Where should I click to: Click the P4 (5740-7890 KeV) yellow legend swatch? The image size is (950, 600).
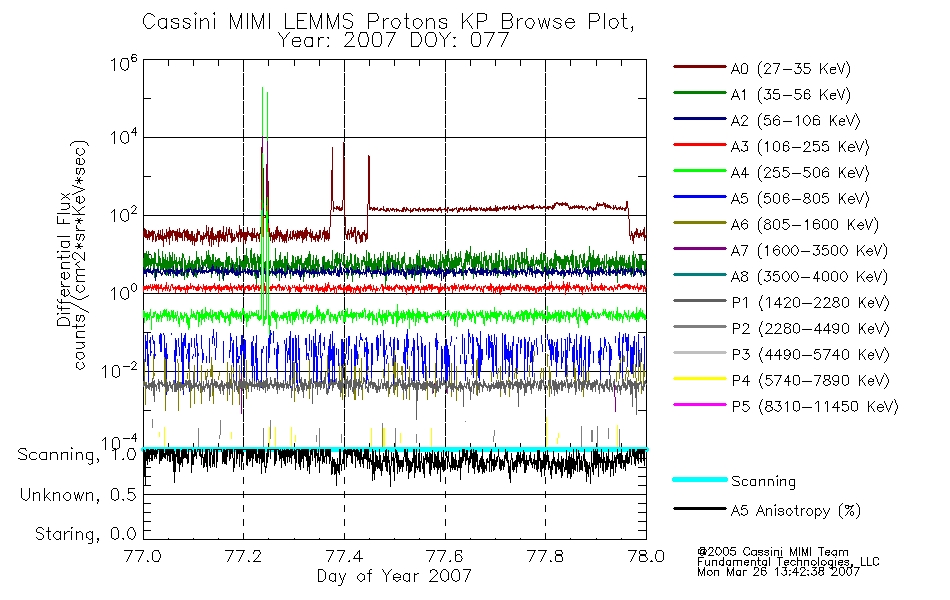(699, 379)
